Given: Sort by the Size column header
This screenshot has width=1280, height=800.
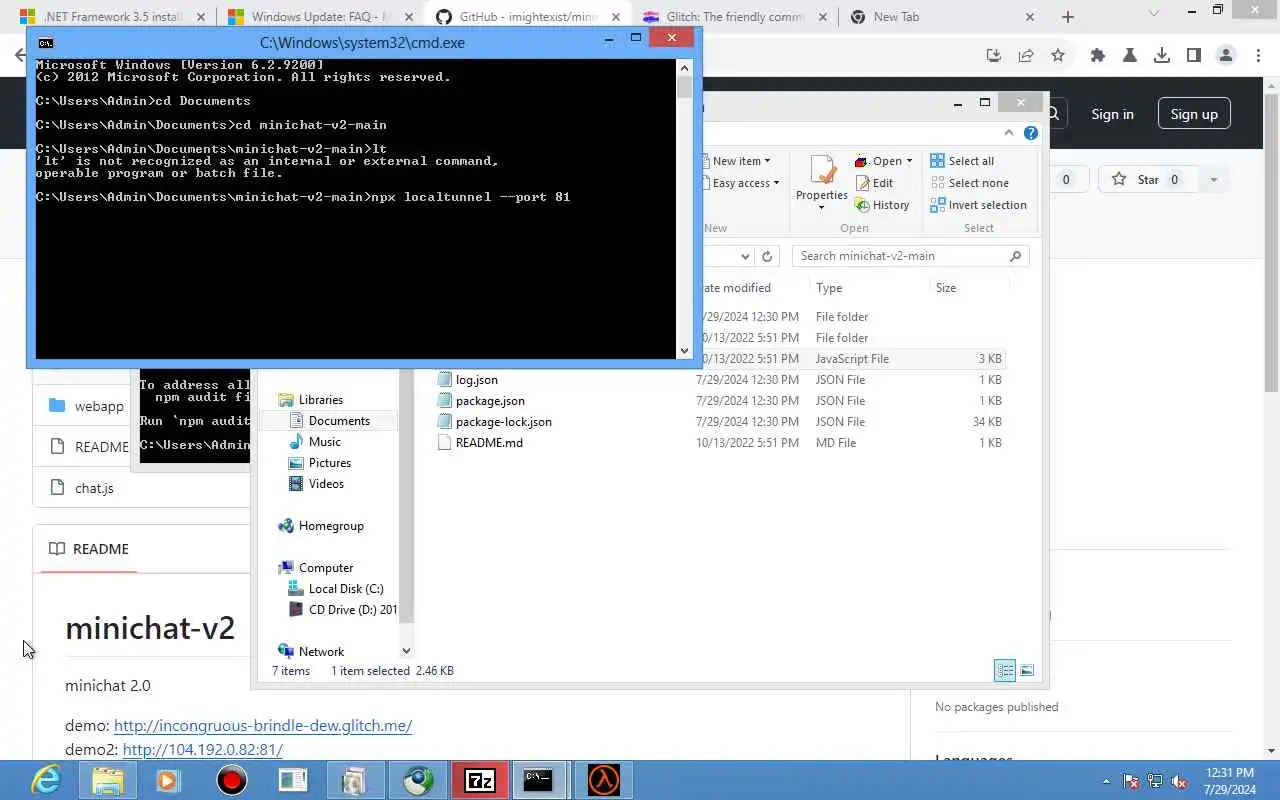Looking at the screenshot, I should click(946, 288).
